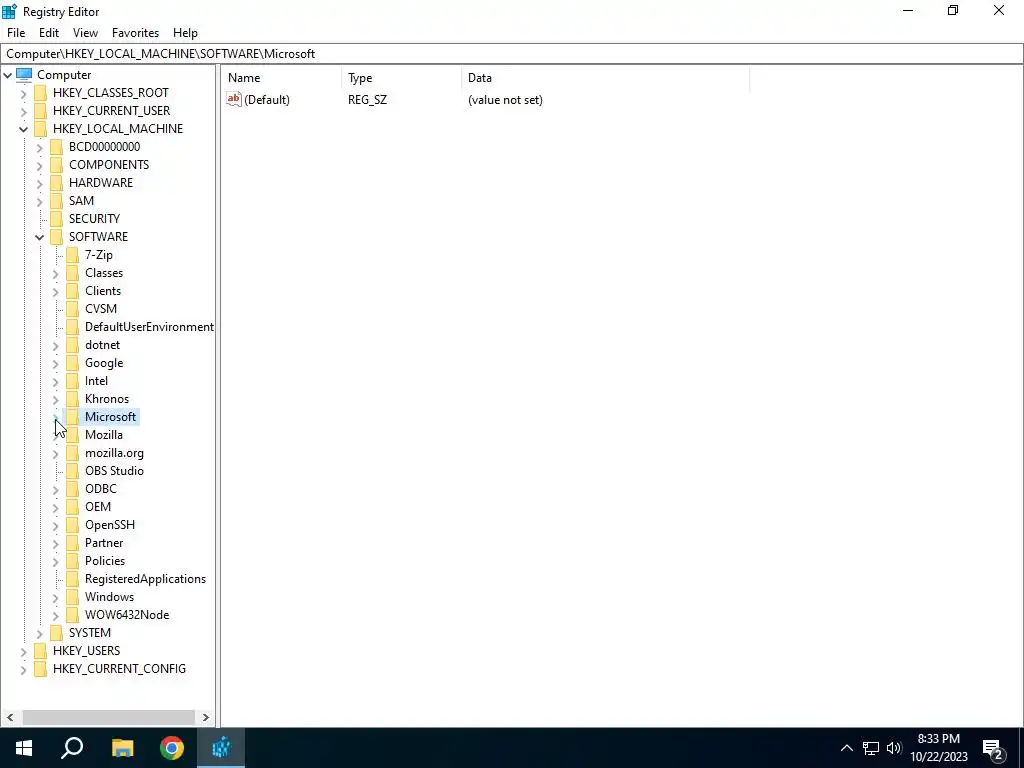Click tree pane scroll right arrow
Screen dimensions: 1024x768
coord(206,717)
